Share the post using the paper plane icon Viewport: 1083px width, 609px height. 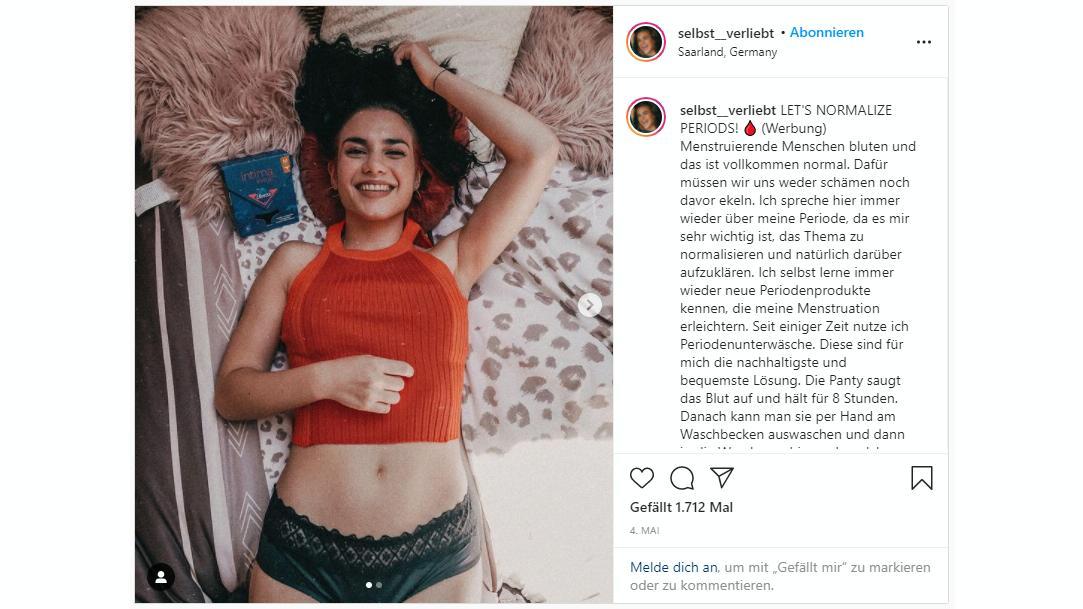(722, 477)
